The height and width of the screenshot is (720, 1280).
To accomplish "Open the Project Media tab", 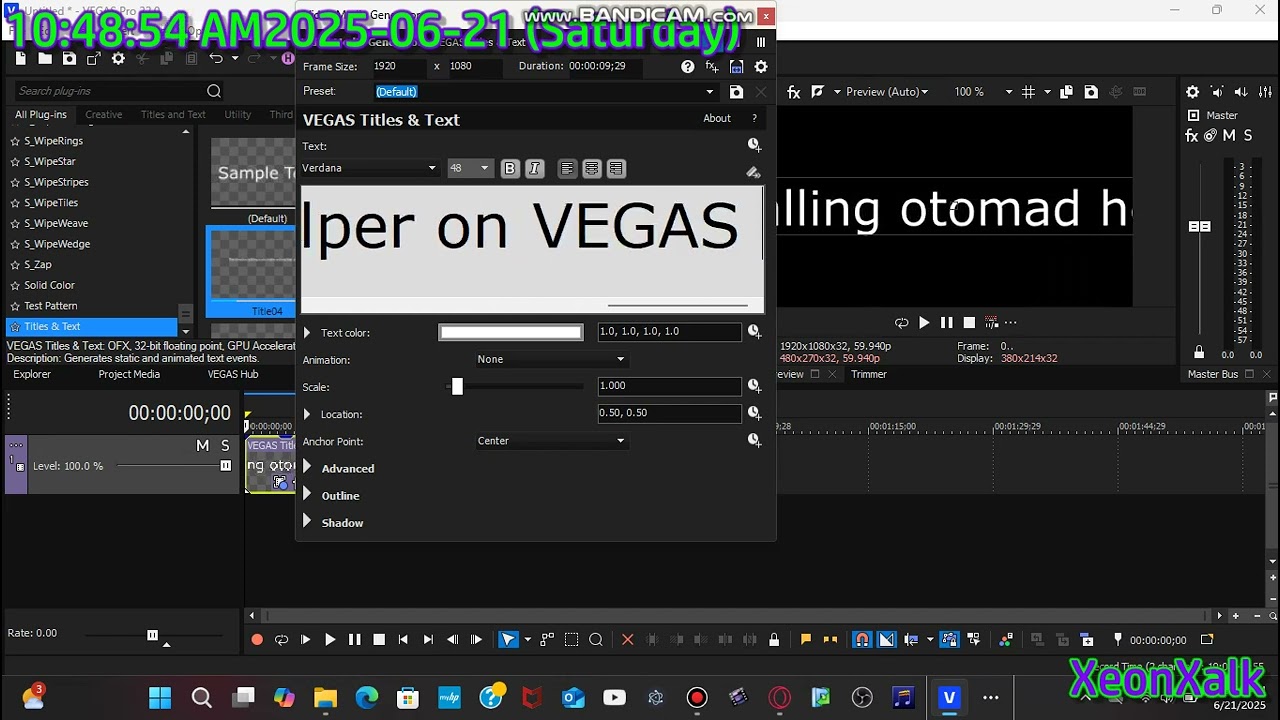I will pyautogui.click(x=129, y=374).
